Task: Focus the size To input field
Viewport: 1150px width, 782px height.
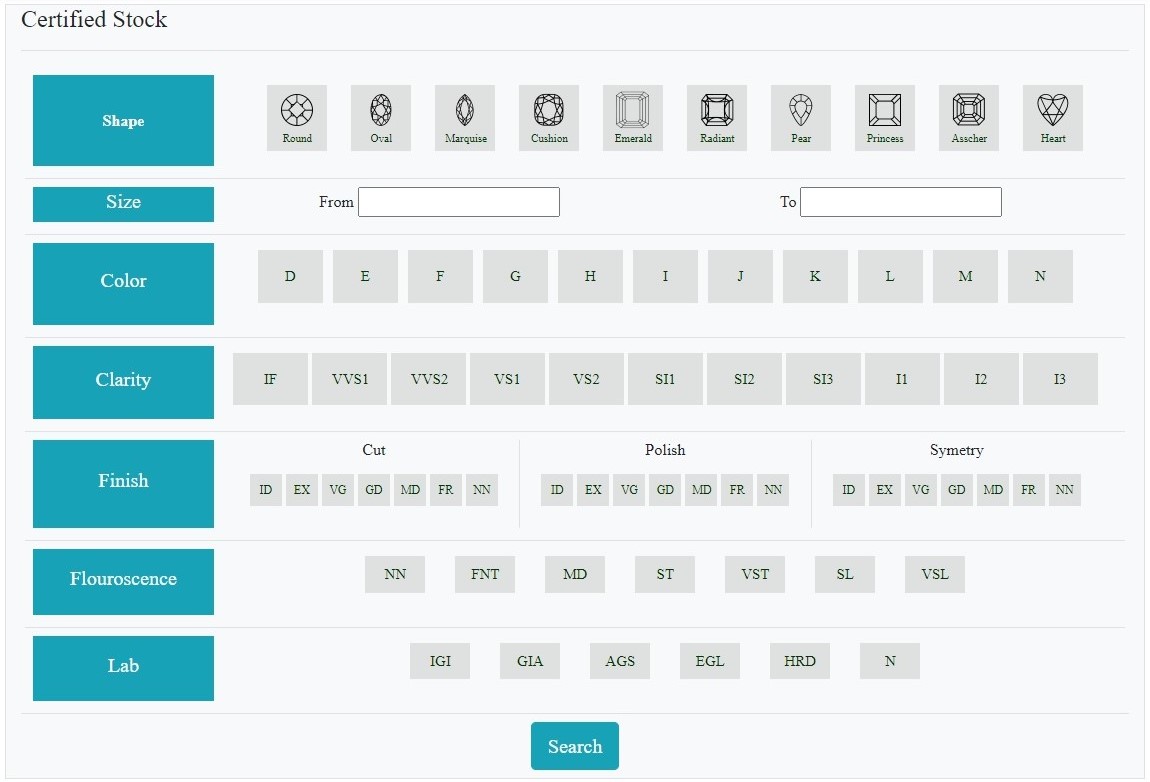Action: 901,202
